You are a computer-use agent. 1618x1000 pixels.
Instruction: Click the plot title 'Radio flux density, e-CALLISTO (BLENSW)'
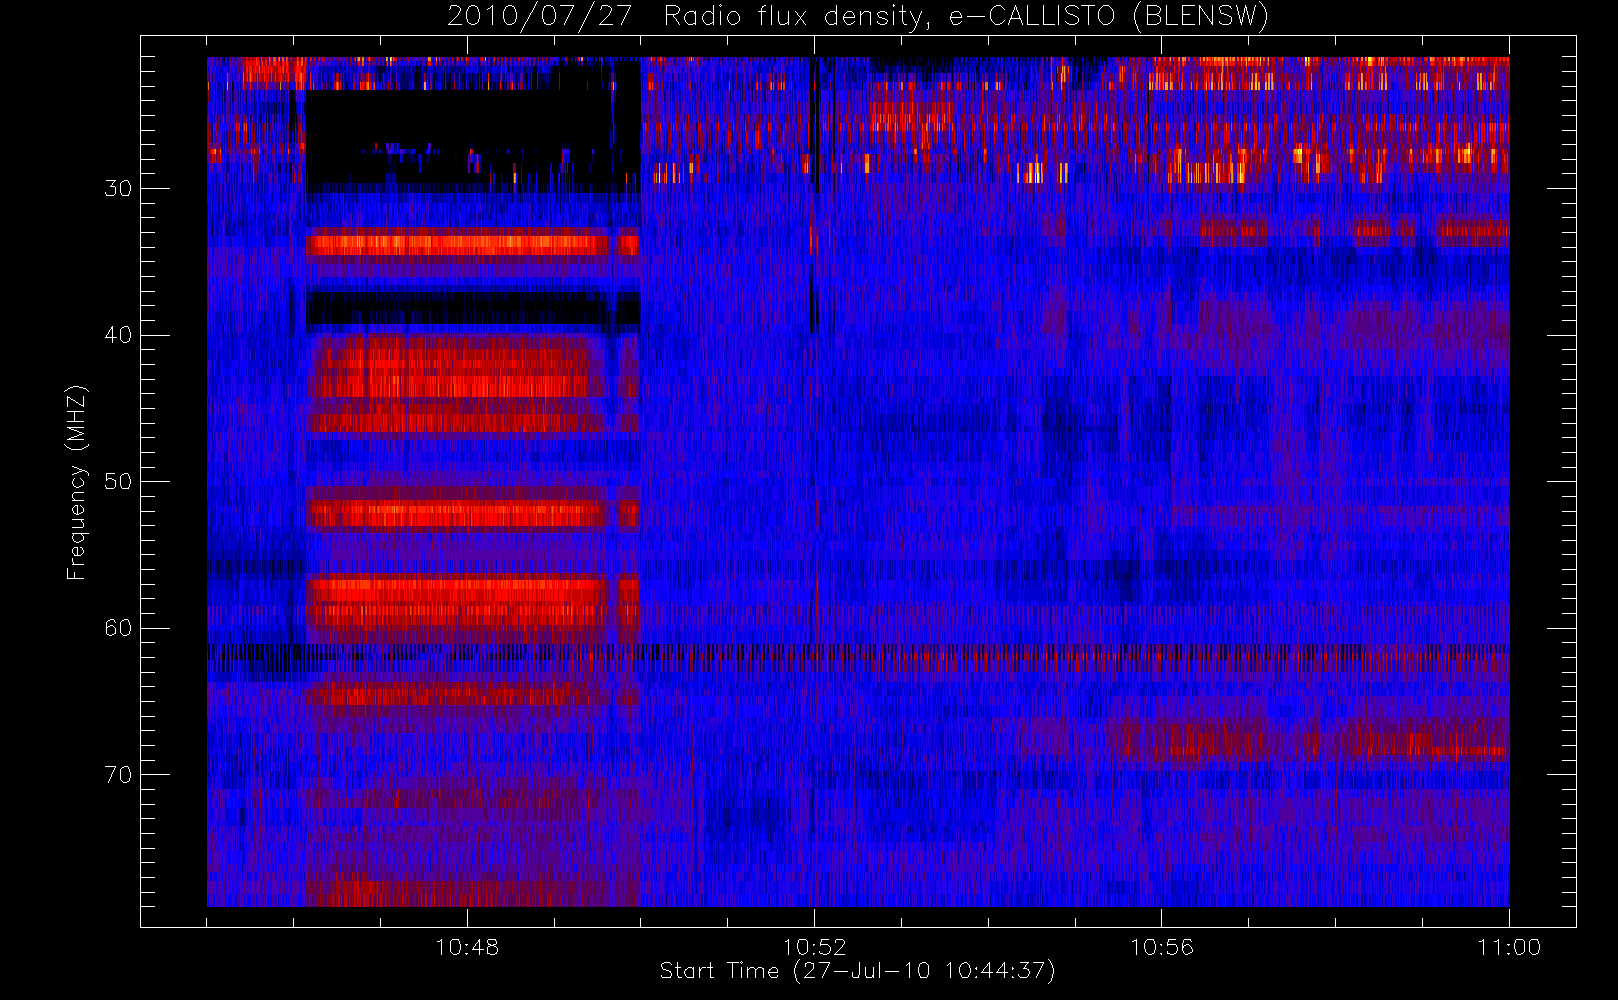point(966,17)
